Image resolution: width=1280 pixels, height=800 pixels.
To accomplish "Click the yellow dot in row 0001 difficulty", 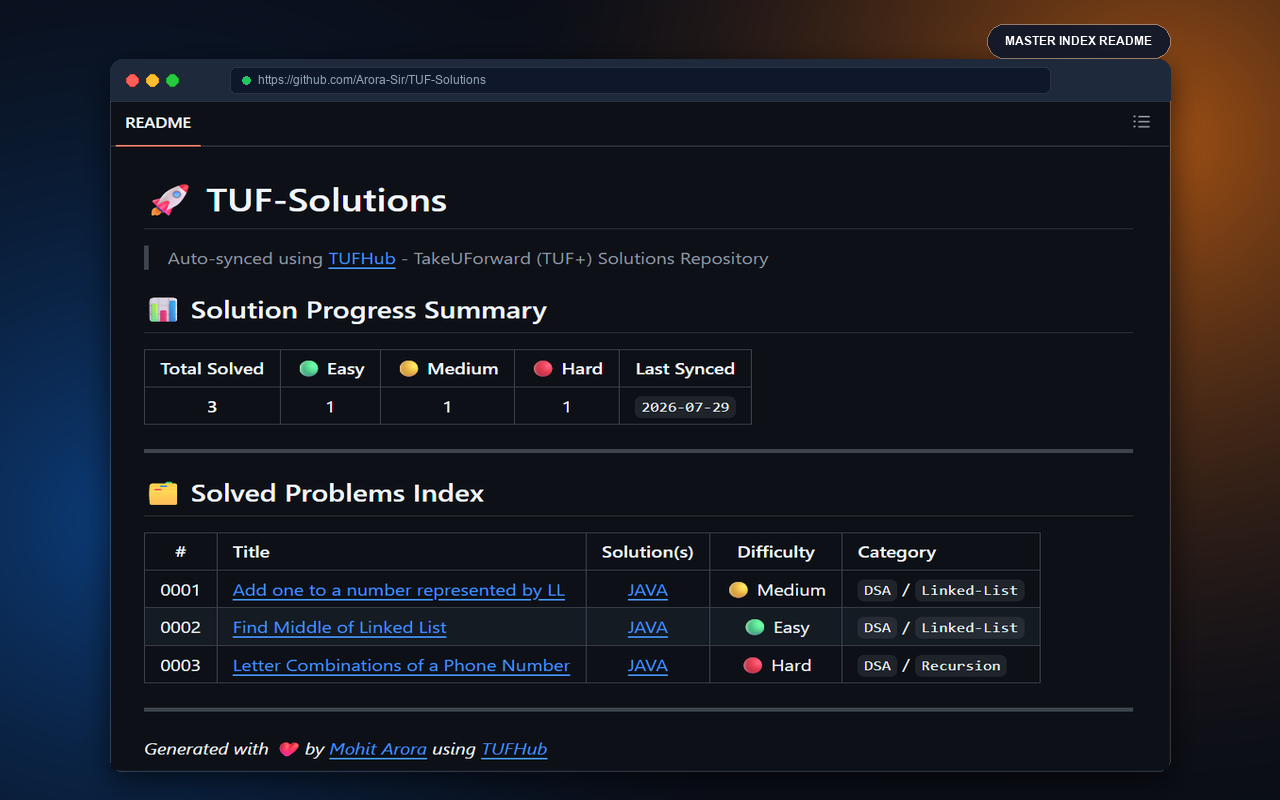I will 738,590.
